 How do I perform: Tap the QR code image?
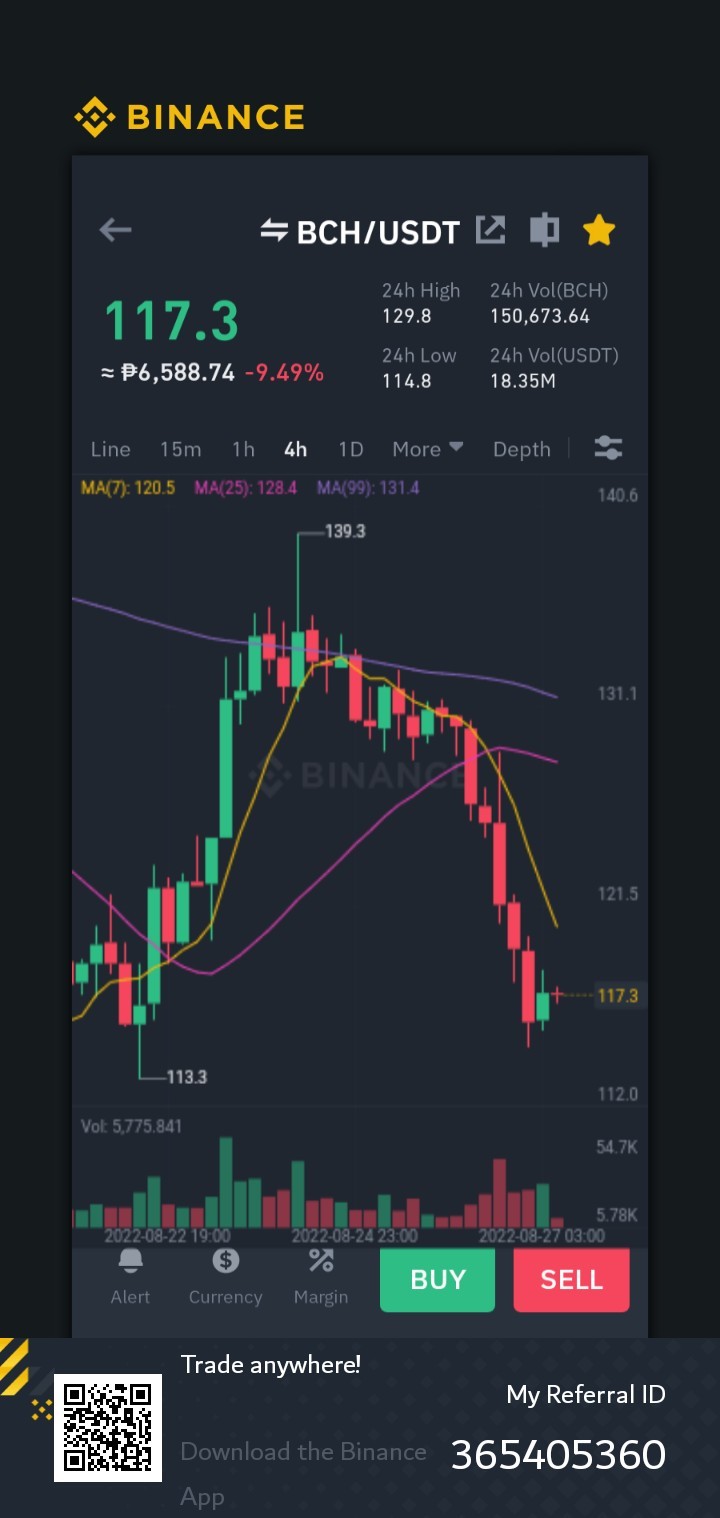click(108, 1428)
